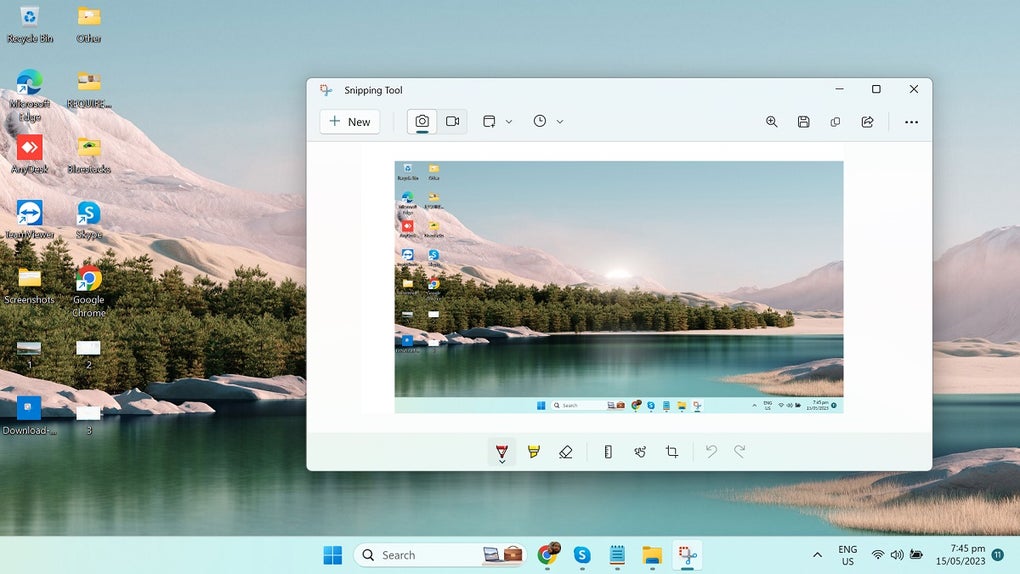Select the Other folder on desktop

(x=89, y=25)
